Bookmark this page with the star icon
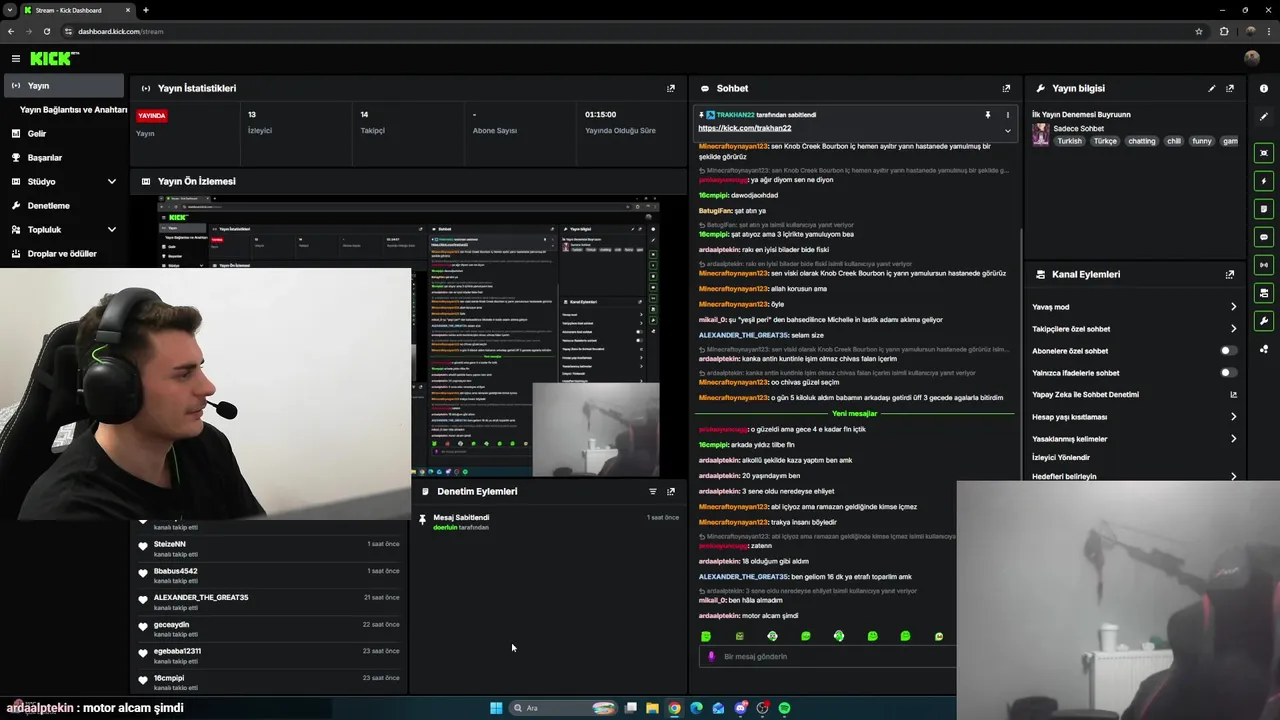The width and height of the screenshot is (1280, 720). click(1199, 31)
